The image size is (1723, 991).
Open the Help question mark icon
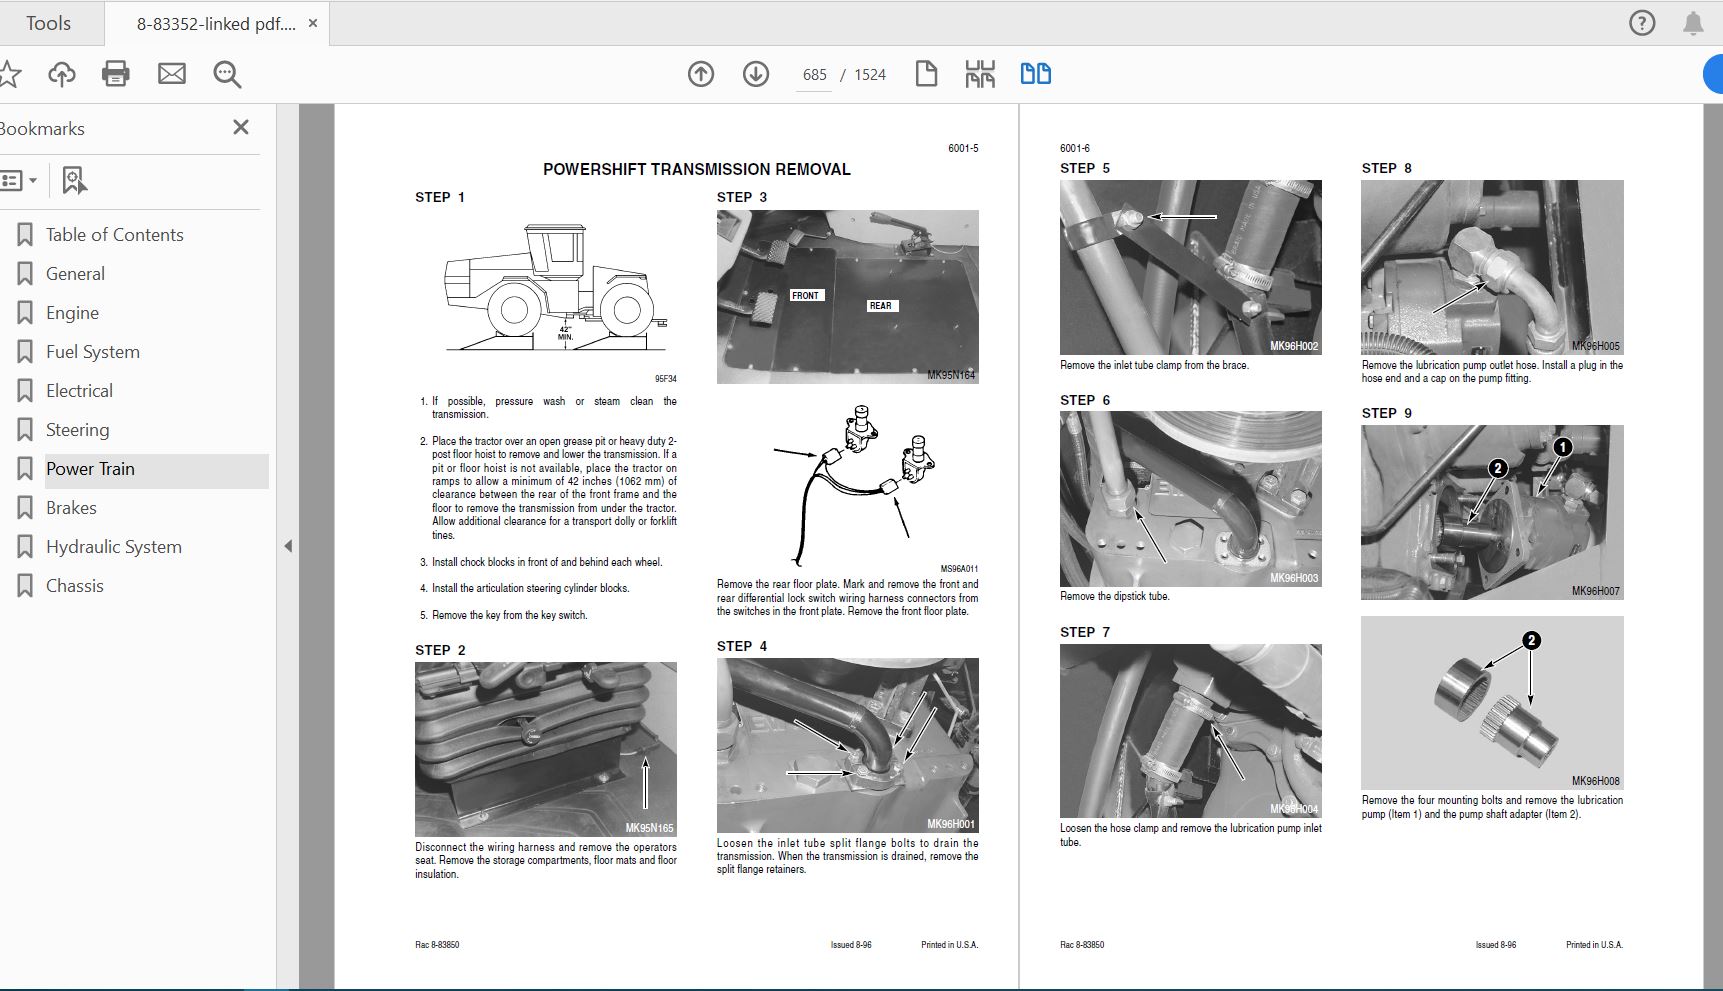1642,23
